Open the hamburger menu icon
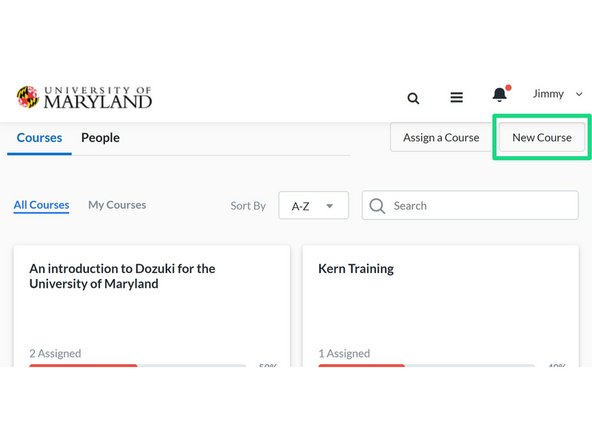 (x=456, y=98)
